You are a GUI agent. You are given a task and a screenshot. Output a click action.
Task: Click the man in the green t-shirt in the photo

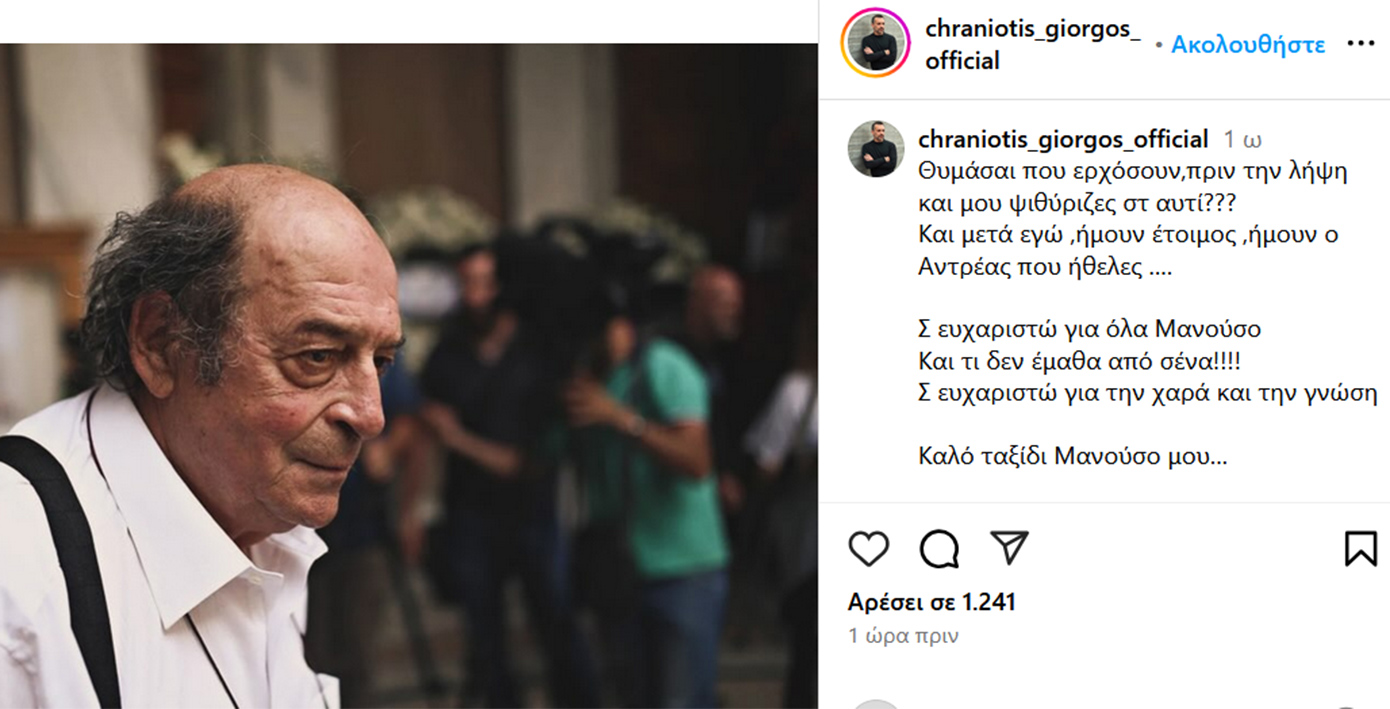(650, 450)
